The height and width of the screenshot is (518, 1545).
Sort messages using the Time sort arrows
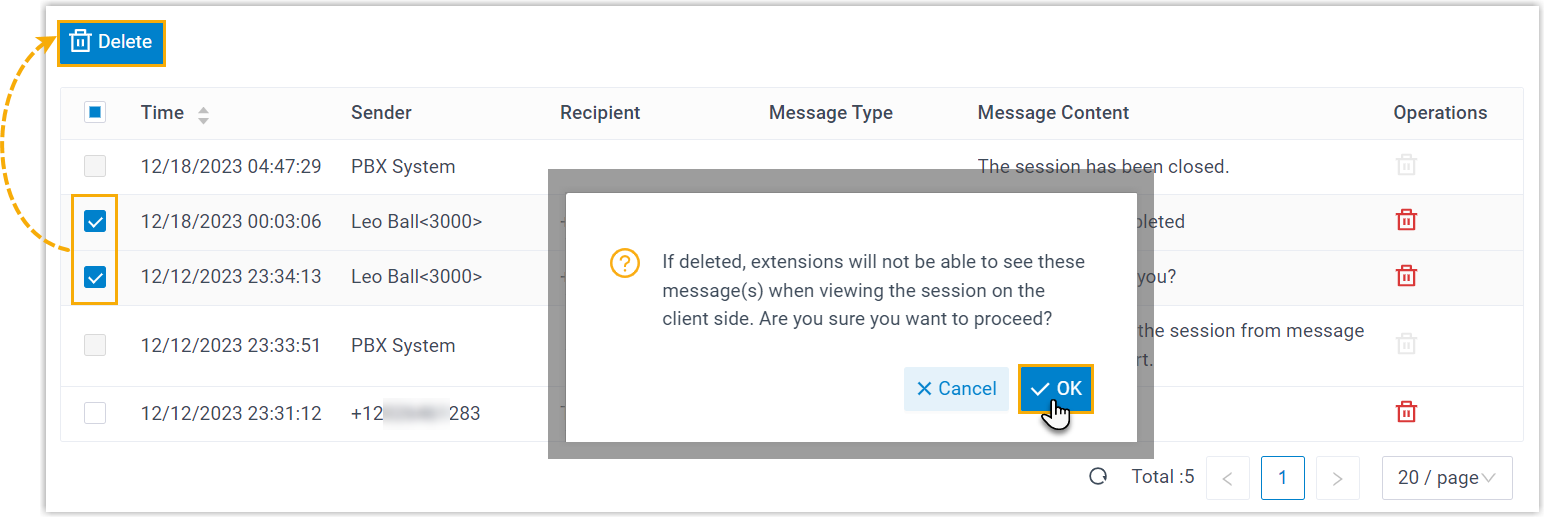(204, 114)
